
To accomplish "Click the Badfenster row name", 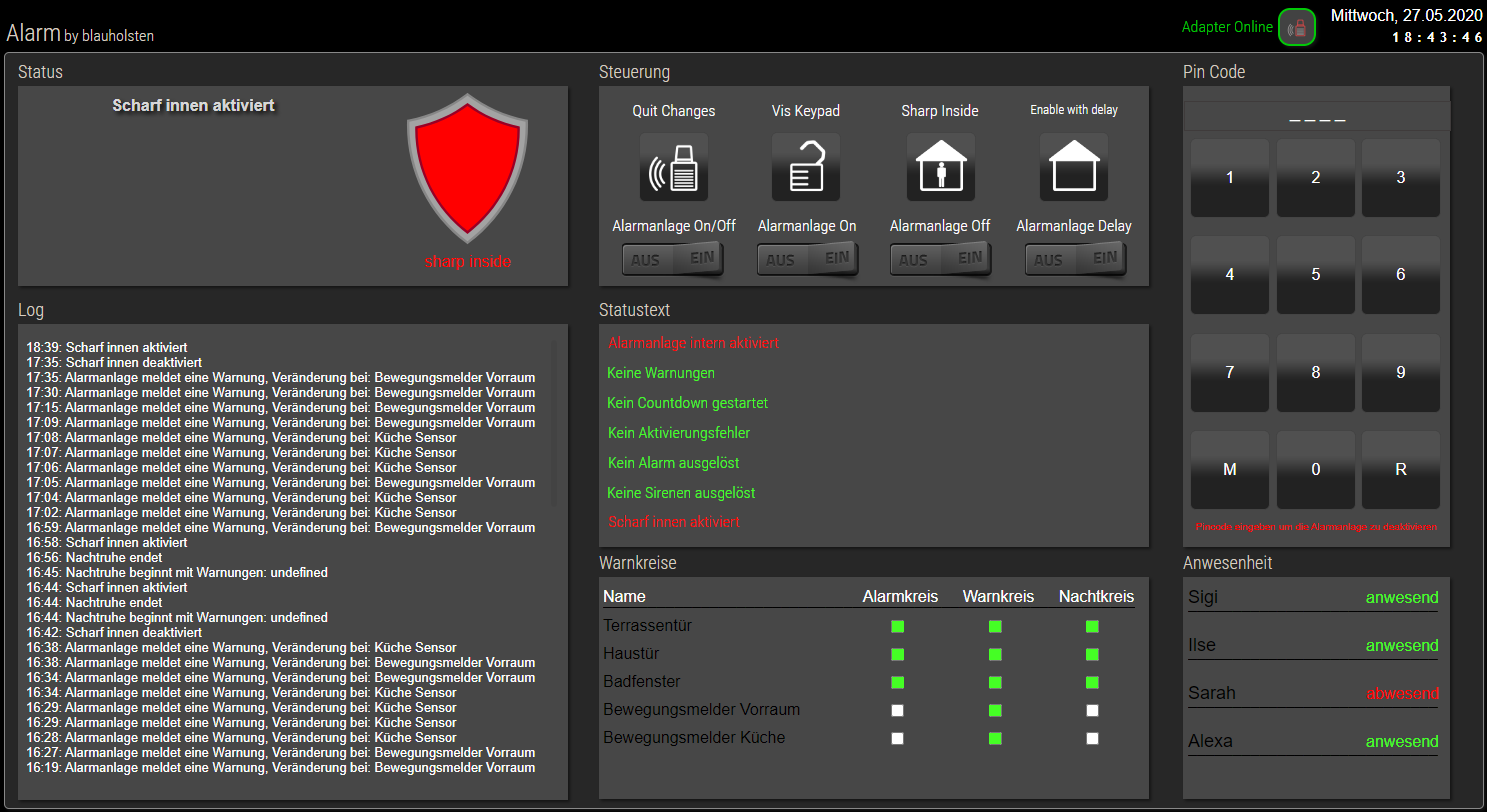I will pos(642,682).
